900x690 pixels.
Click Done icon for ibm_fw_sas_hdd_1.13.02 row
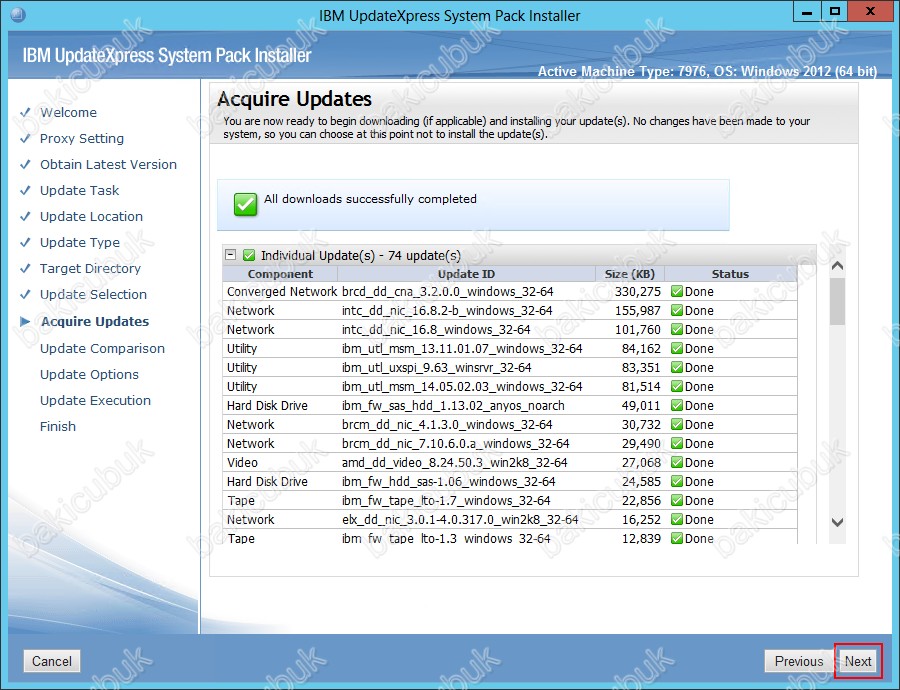[x=677, y=405]
